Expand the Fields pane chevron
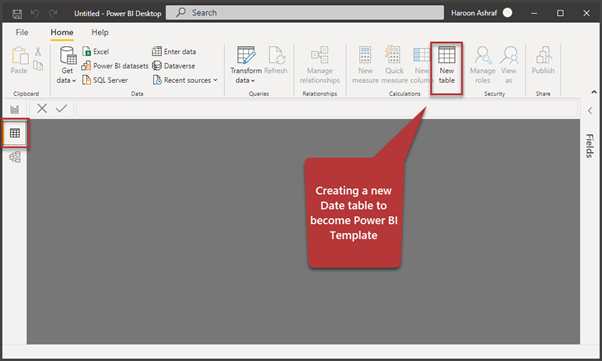Image resolution: width=602 pixels, height=361 pixels. [x=590, y=111]
